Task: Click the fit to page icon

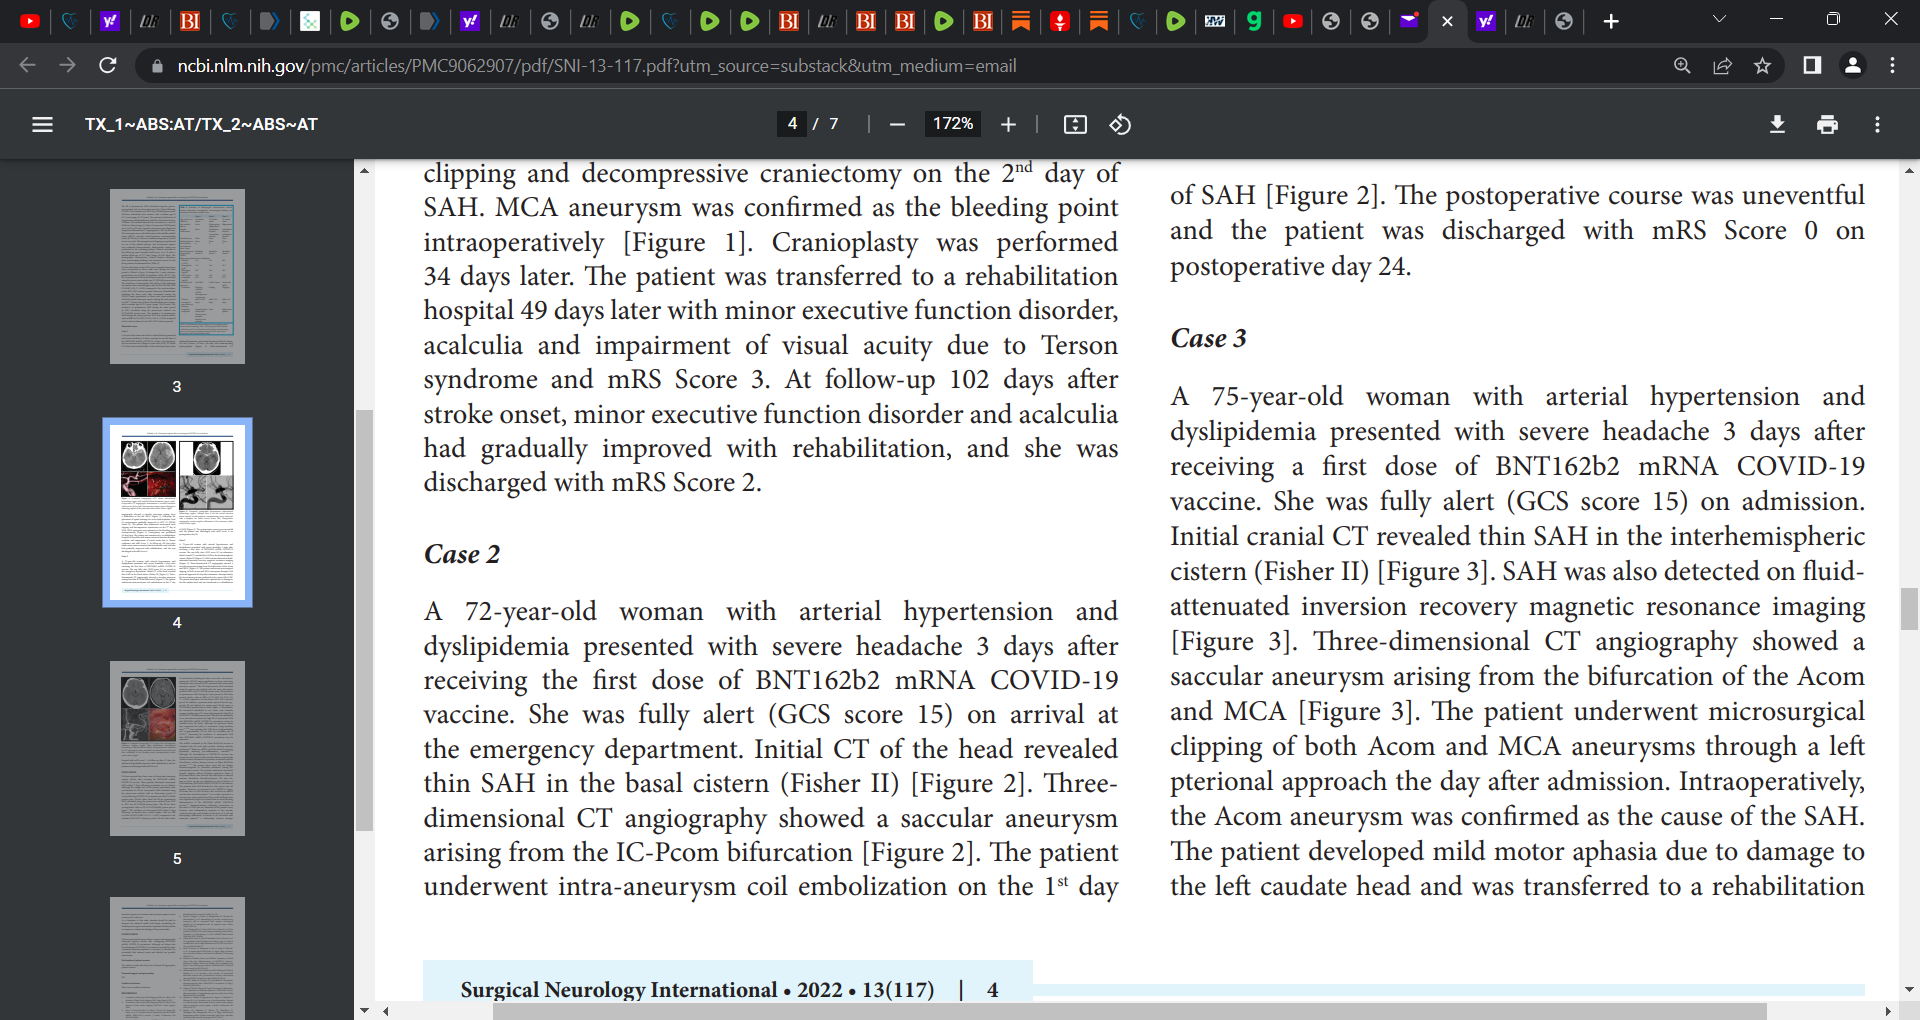Action: [1075, 124]
